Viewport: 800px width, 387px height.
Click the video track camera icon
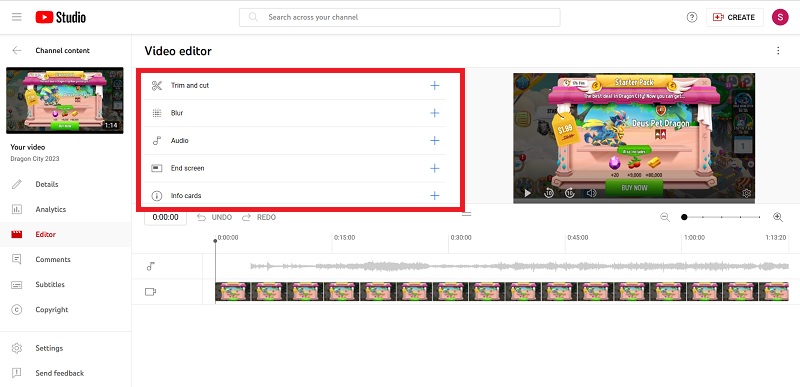151,292
